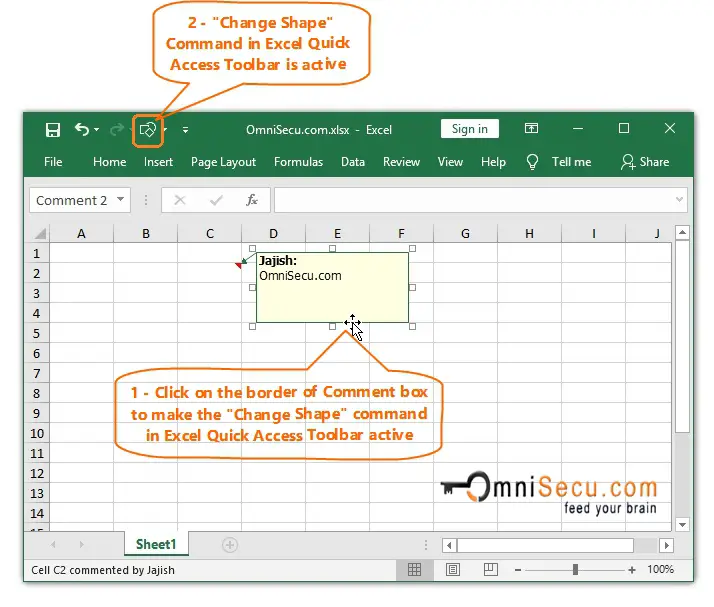The image size is (714, 607).
Task: Click the Save icon in Quick Access Toolbar
Action: 53,130
